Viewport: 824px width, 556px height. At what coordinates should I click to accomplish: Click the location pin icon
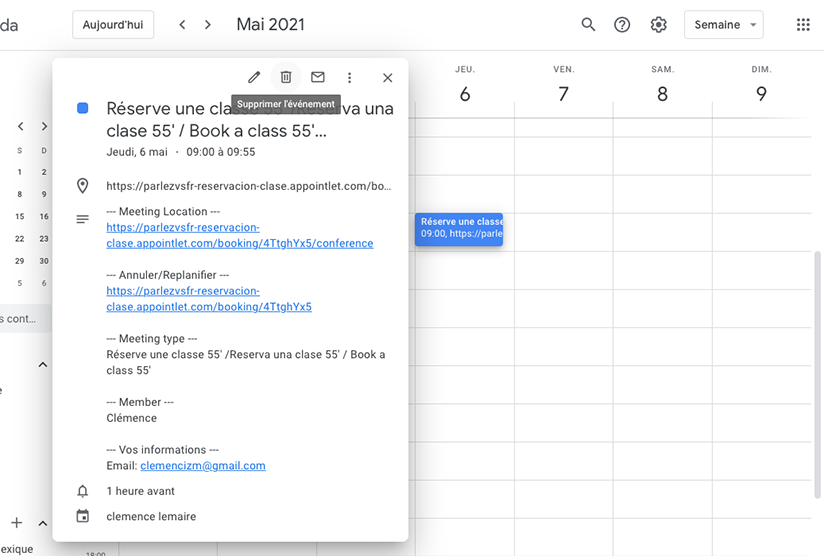pyautogui.click(x=83, y=186)
